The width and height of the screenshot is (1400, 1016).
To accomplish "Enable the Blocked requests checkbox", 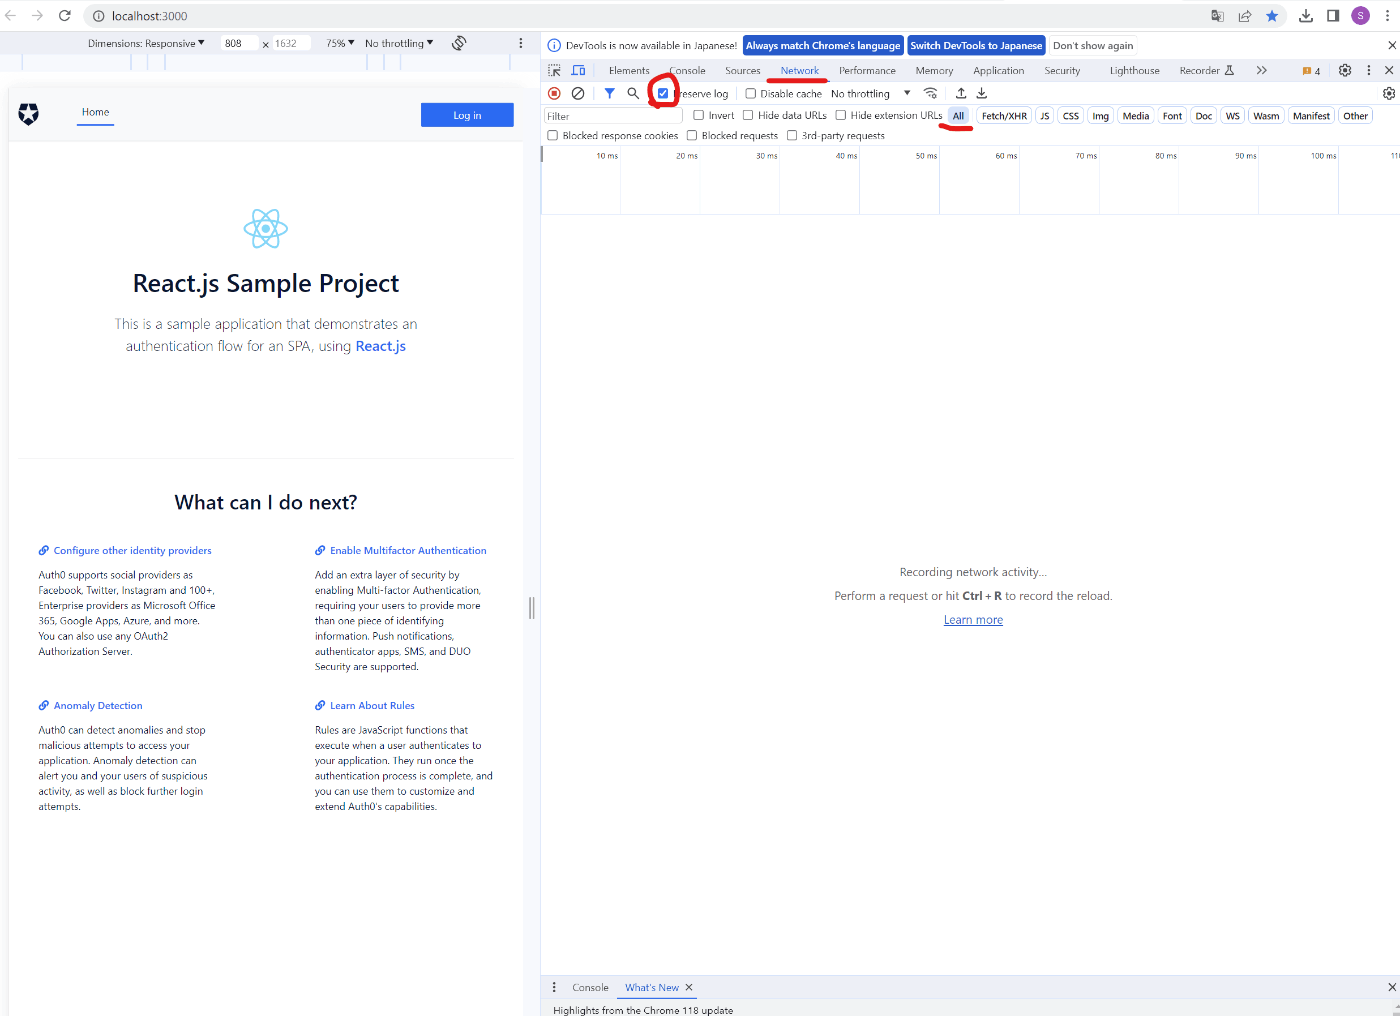I will pyautogui.click(x=692, y=135).
